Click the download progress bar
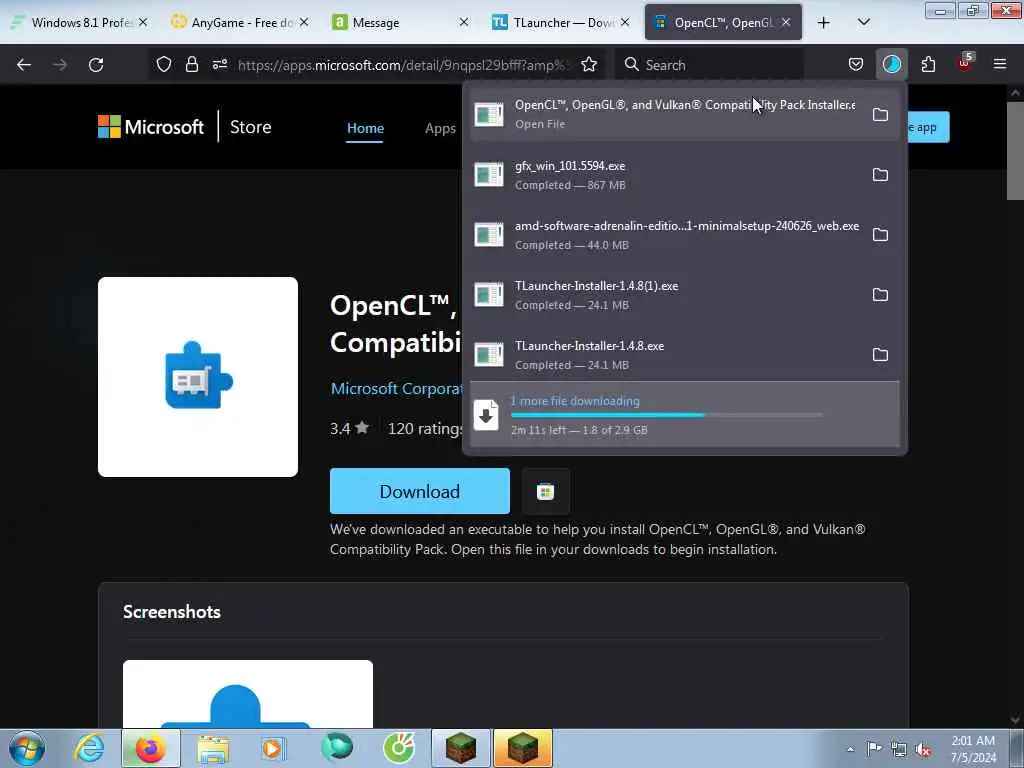This screenshot has width=1024, height=768. pyautogui.click(x=666, y=415)
